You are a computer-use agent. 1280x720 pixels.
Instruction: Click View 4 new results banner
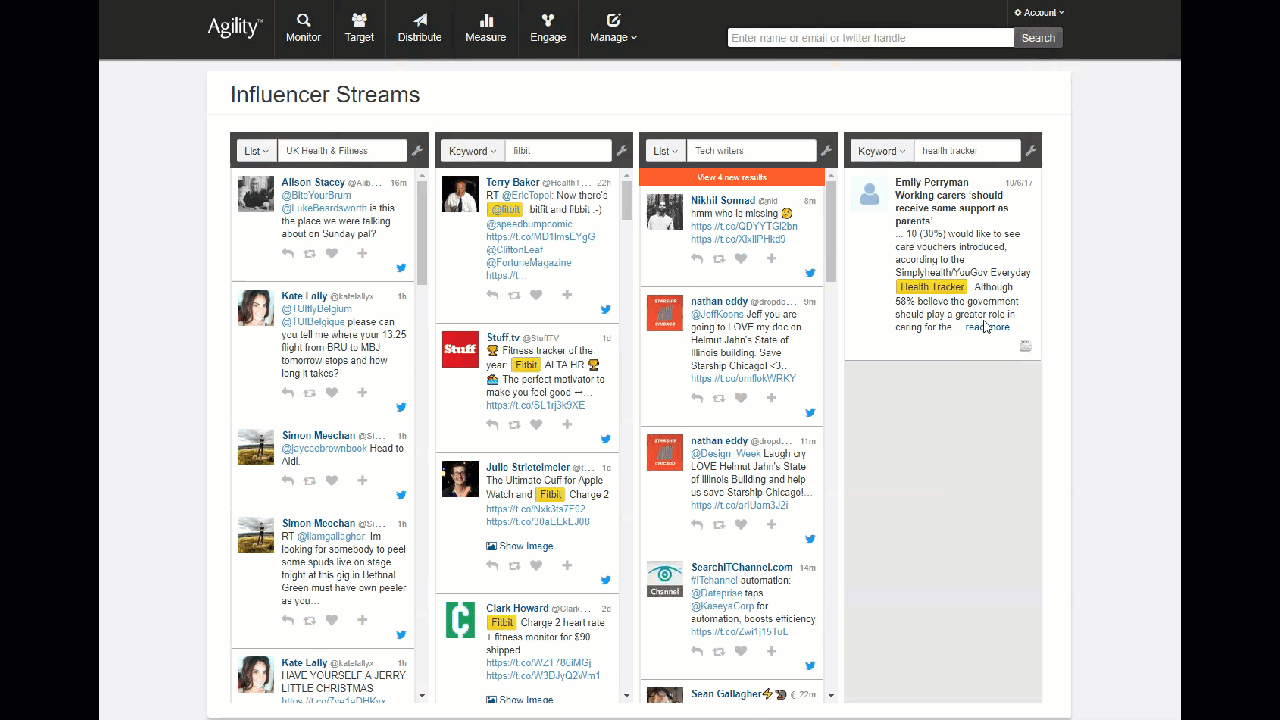pos(732,177)
